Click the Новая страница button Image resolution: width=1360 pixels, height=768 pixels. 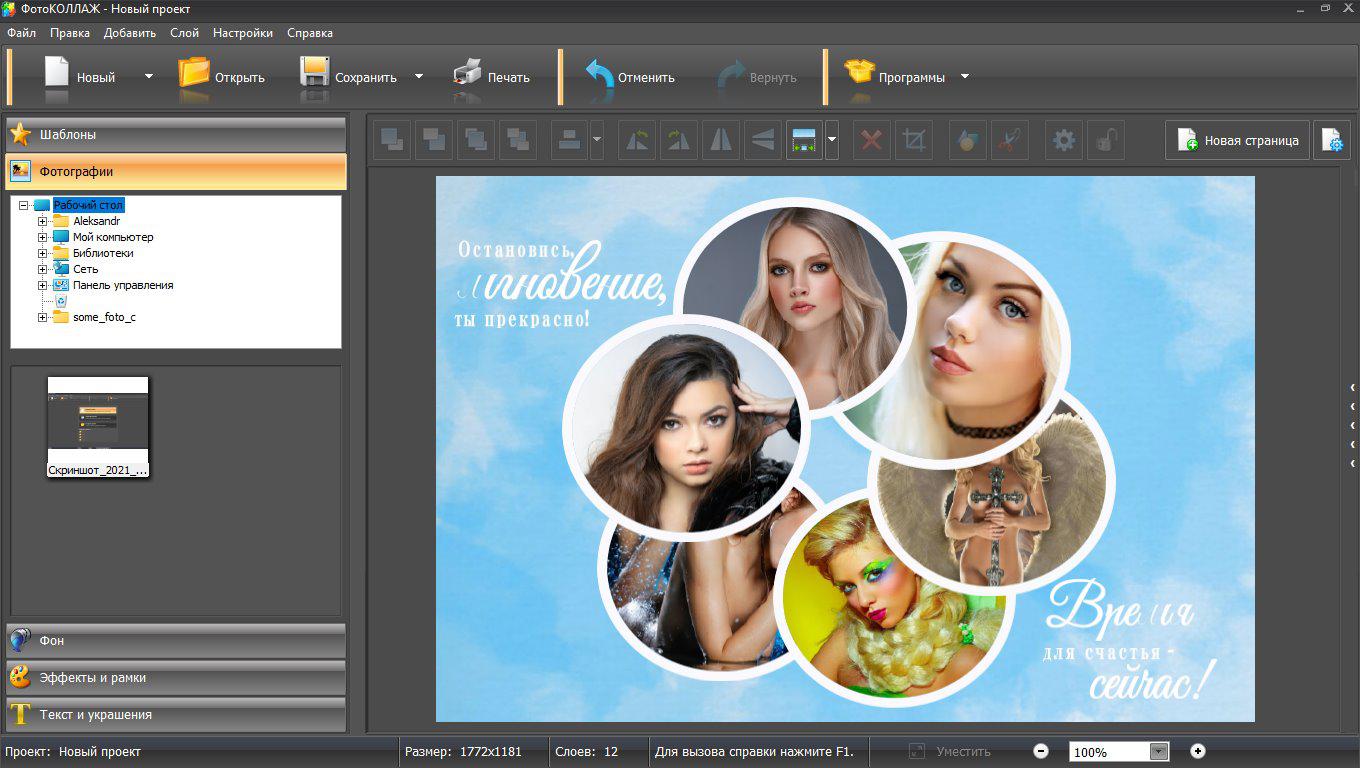coord(1237,141)
